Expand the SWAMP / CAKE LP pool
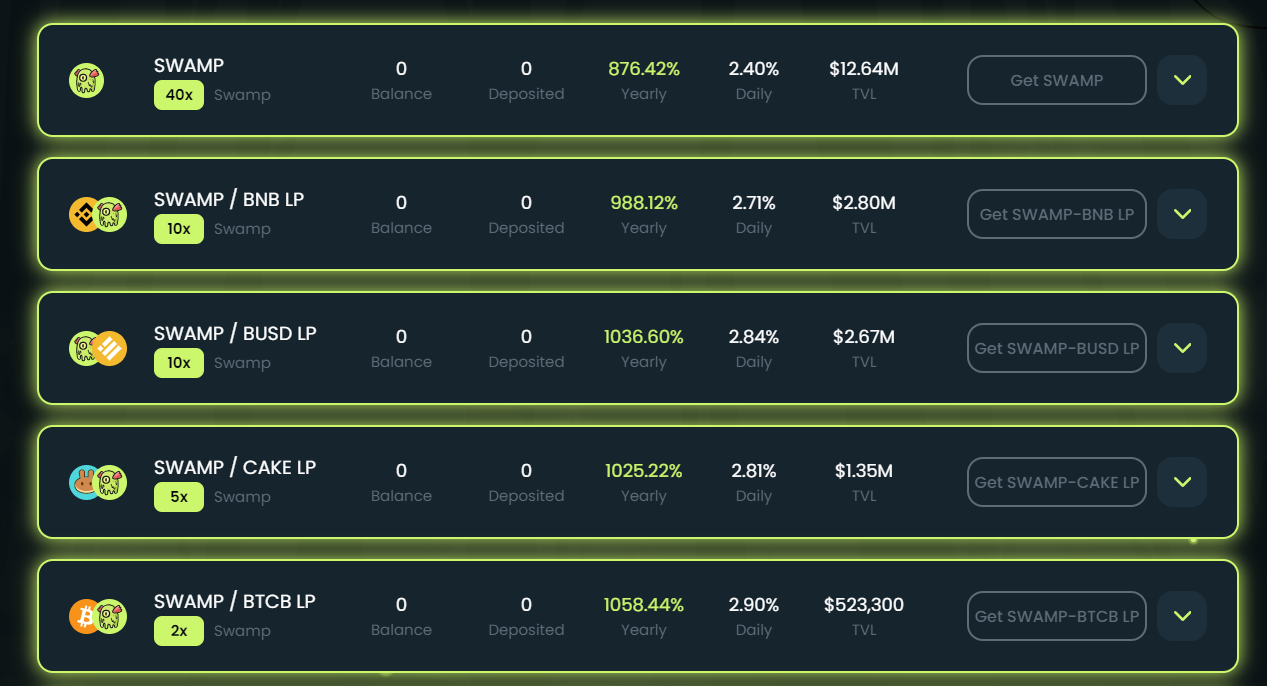 pyautogui.click(x=1182, y=482)
